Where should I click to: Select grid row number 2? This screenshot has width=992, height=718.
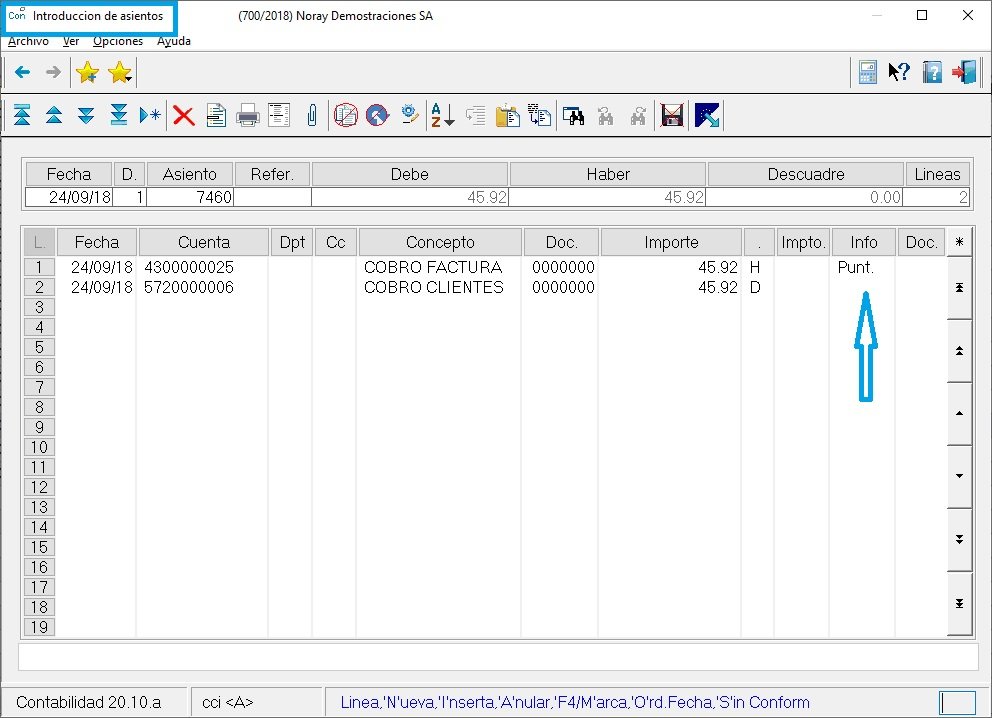(x=39, y=287)
